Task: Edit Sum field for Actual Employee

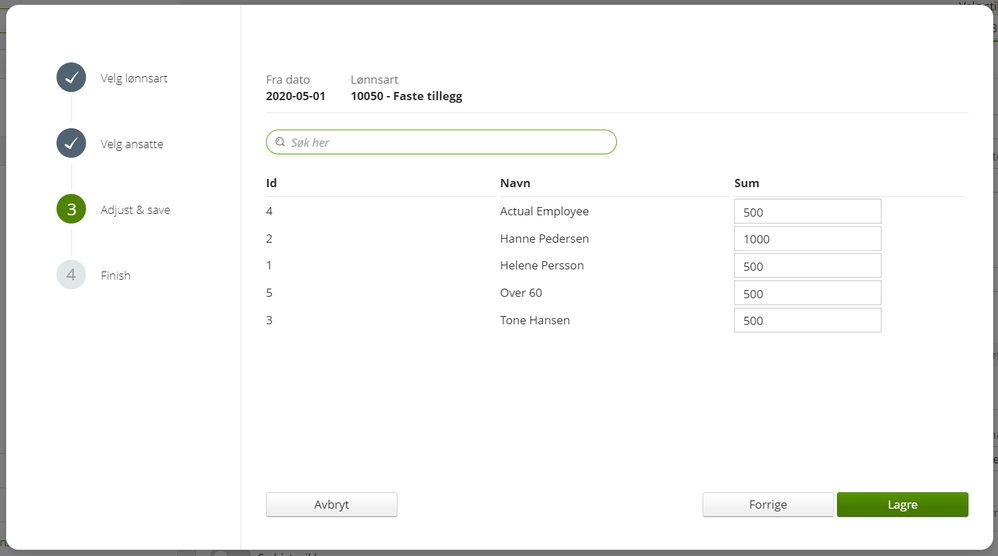Action: pos(807,212)
